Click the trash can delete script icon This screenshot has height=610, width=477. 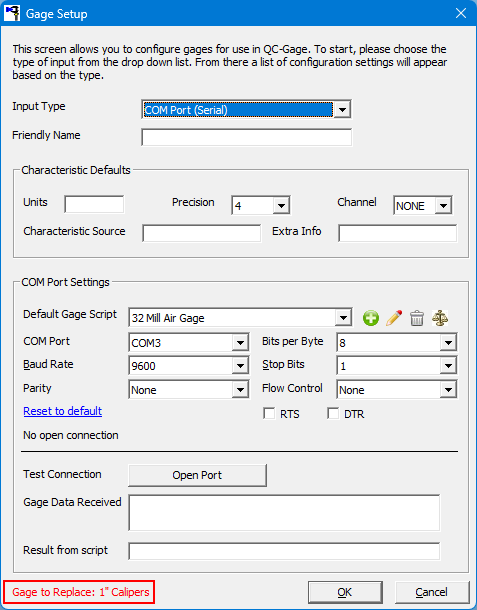417,318
